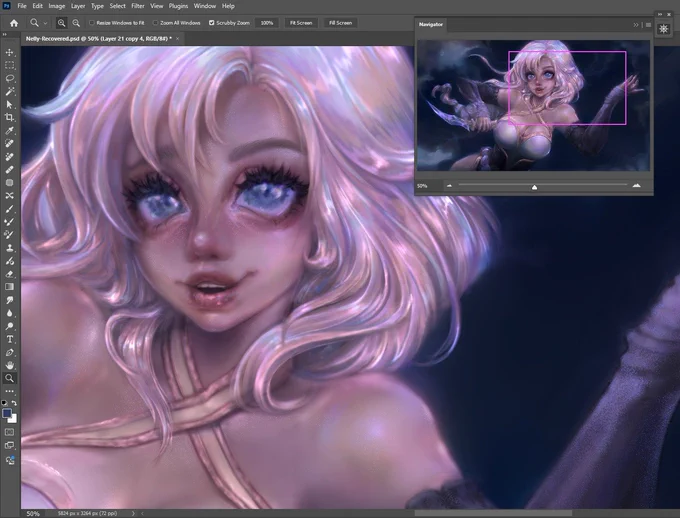Viewport: 680px width, 518px height.
Task: Click Navigator zoom percentage field
Action: (x=428, y=186)
